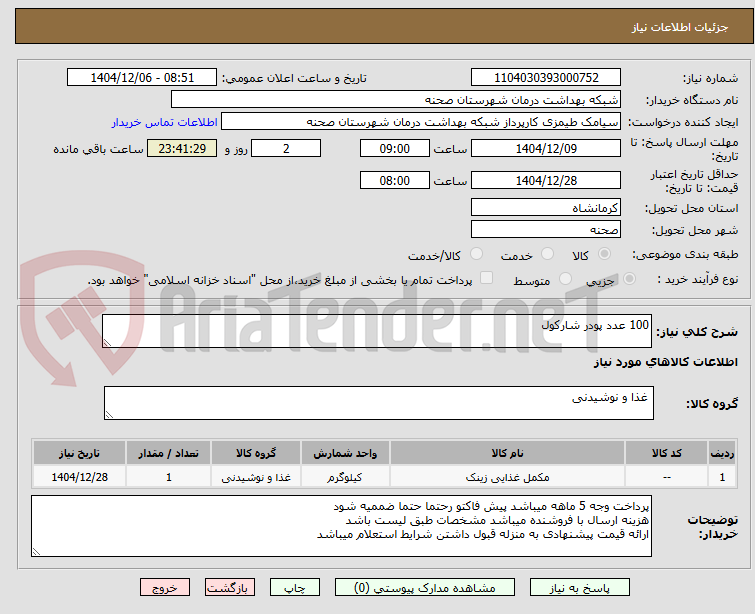Click the واحد شمارش column header
755x614 pixels.
(x=345, y=453)
